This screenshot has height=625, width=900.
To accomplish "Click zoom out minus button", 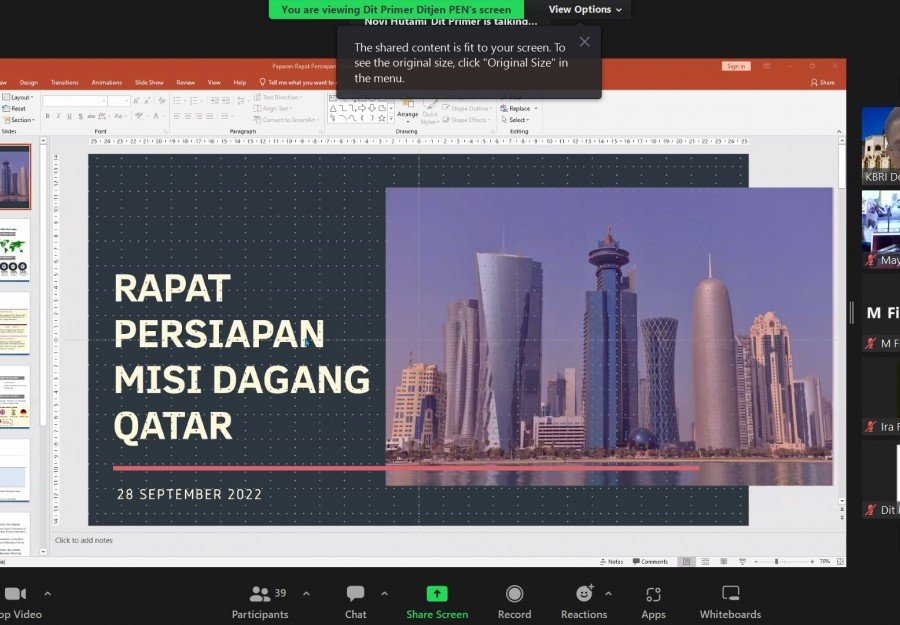I will [755, 561].
